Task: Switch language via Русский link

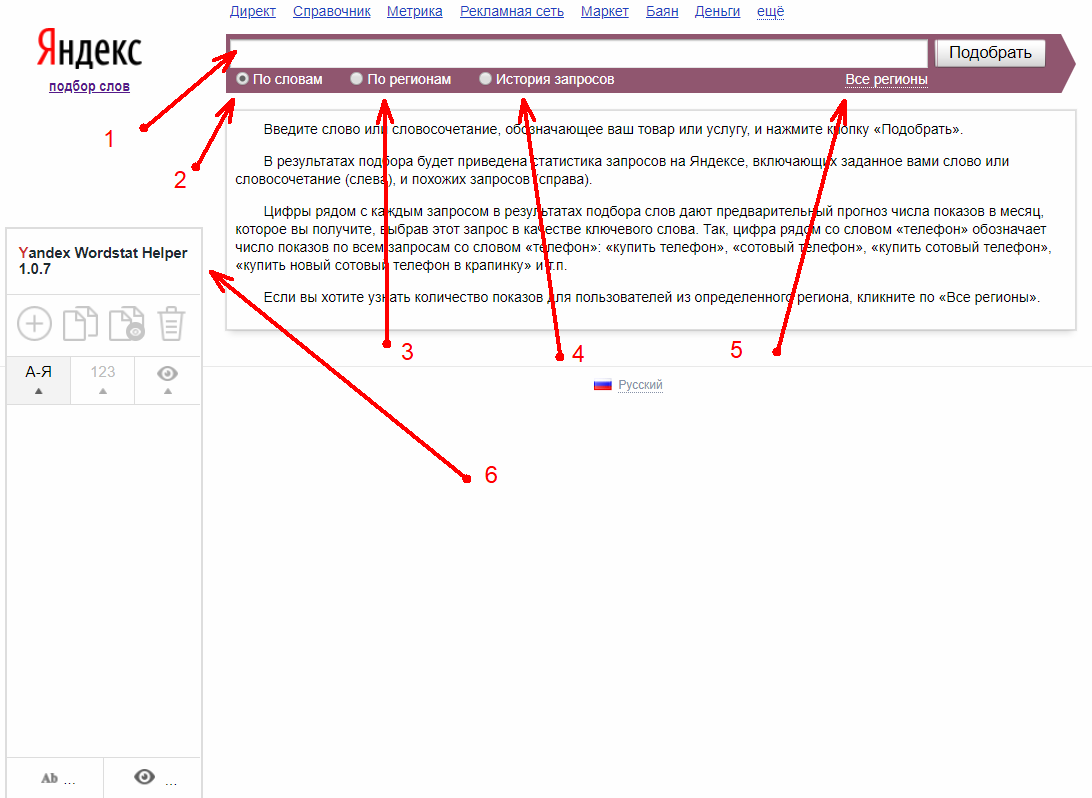Action: click(x=640, y=384)
